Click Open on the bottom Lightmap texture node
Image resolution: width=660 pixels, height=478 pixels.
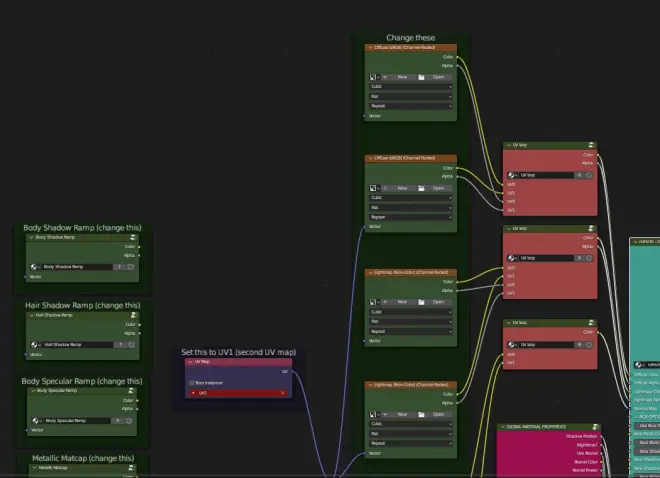point(438,414)
